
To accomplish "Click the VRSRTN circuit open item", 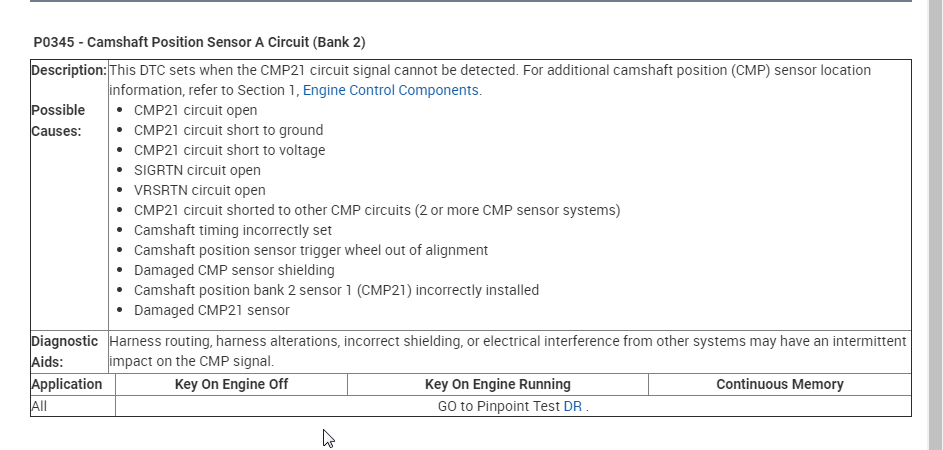I will coord(199,190).
